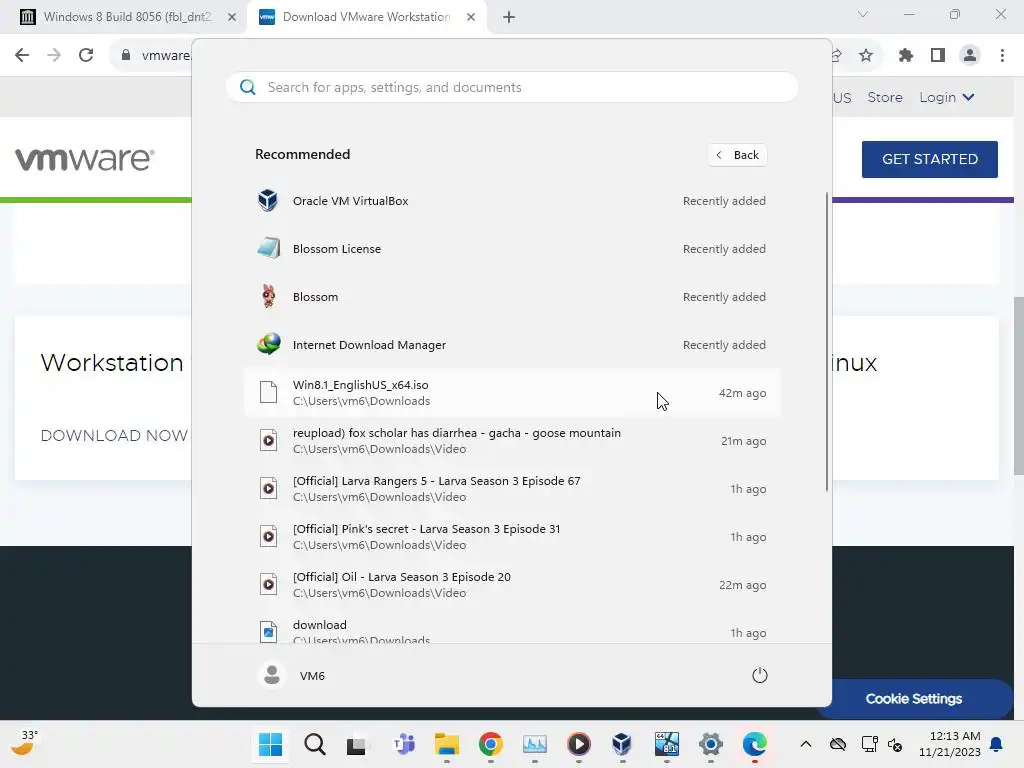1024x768 pixels.
Task: Open VirtualBox from the taskbar
Action: click(622, 744)
